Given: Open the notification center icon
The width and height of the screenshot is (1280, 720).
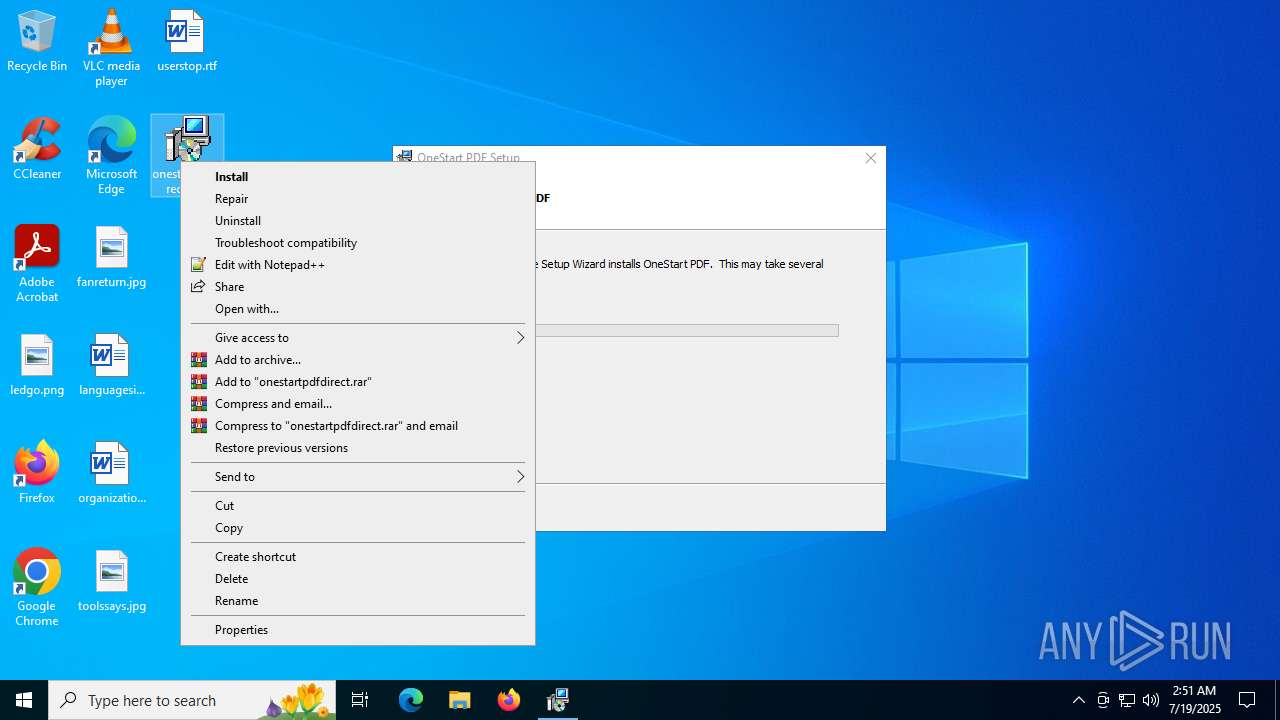Looking at the screenshot, I should click(x=1247, y=700).
